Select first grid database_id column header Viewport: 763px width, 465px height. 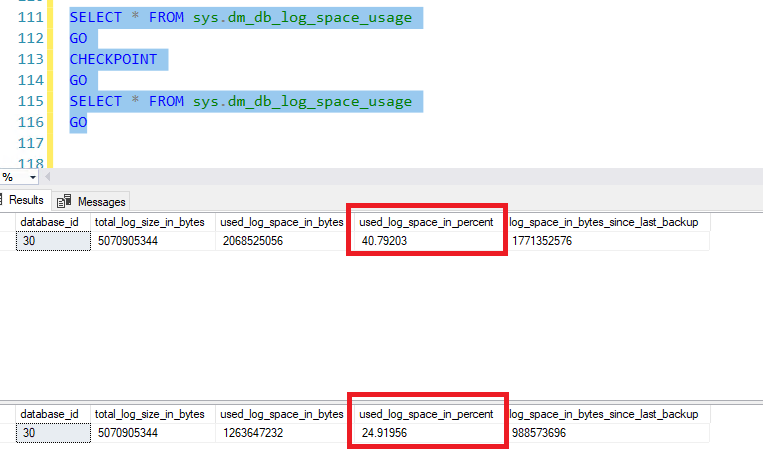coord(53,222)
